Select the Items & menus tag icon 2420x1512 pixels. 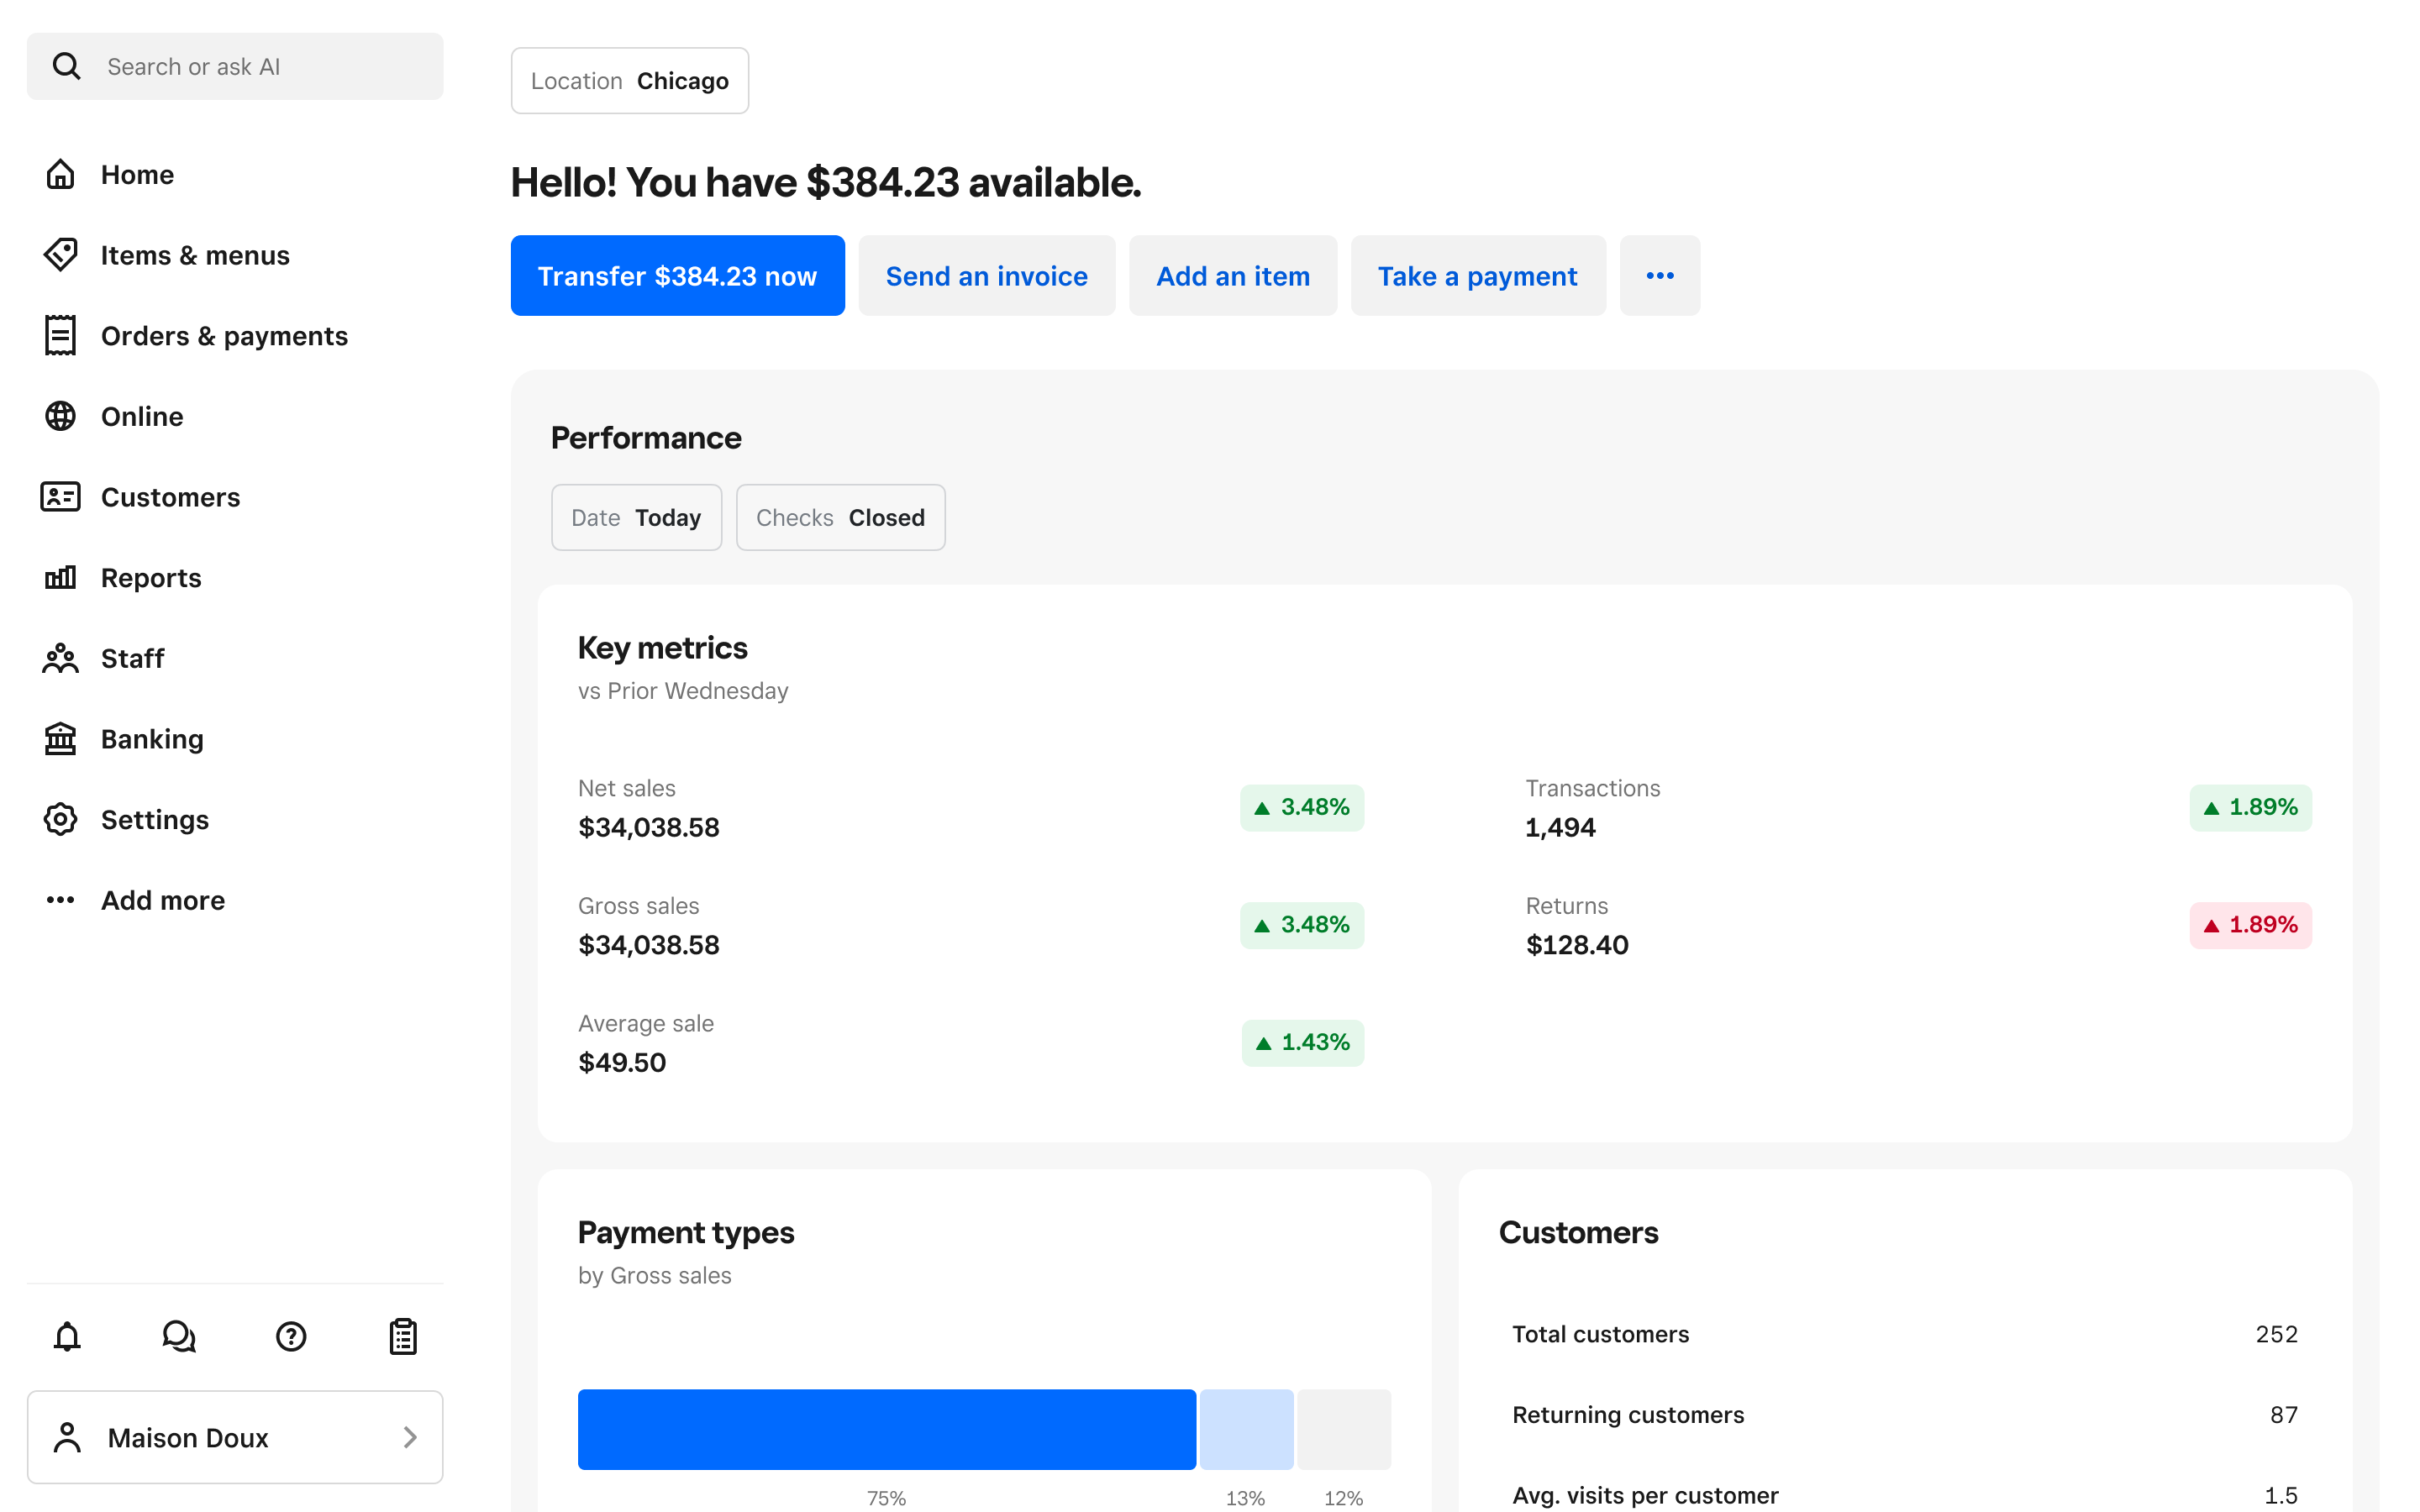point(60,255)
